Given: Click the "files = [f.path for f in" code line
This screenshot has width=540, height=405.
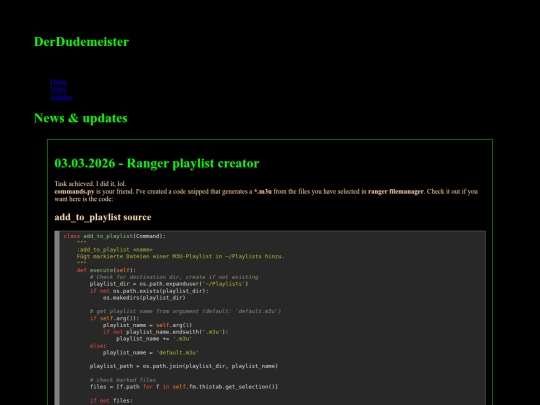Looking at the screenshot, I should point(184,387).
